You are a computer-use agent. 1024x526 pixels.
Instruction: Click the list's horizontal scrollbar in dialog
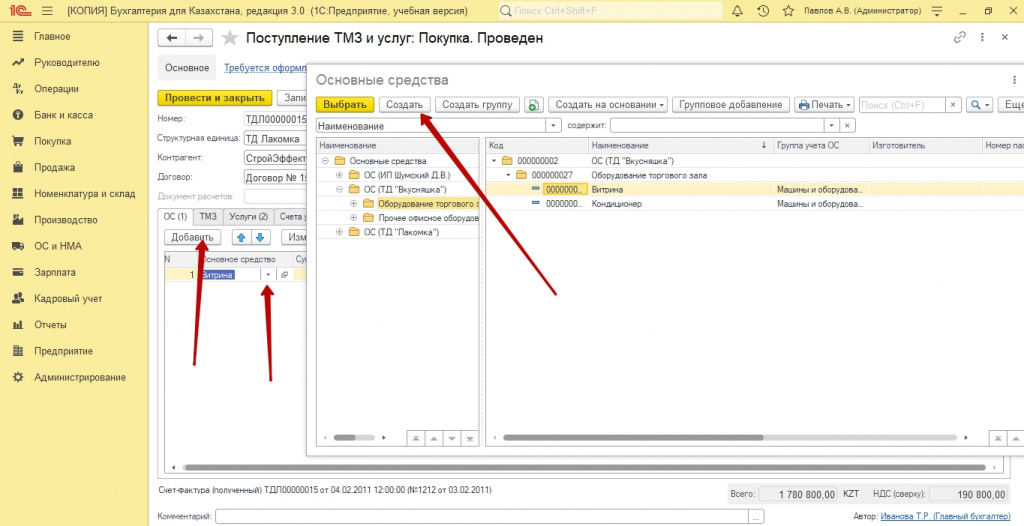click(x=633, y=438)
